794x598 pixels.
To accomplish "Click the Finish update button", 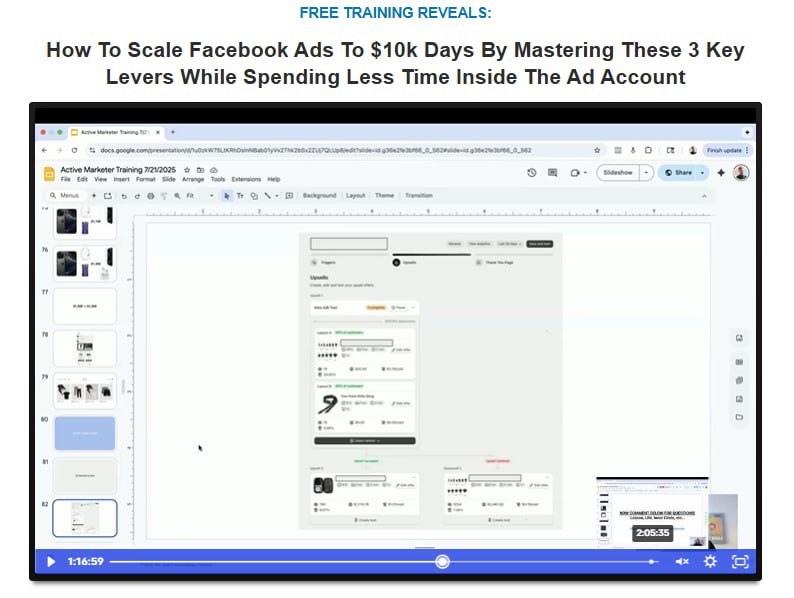I will point(727,150).
